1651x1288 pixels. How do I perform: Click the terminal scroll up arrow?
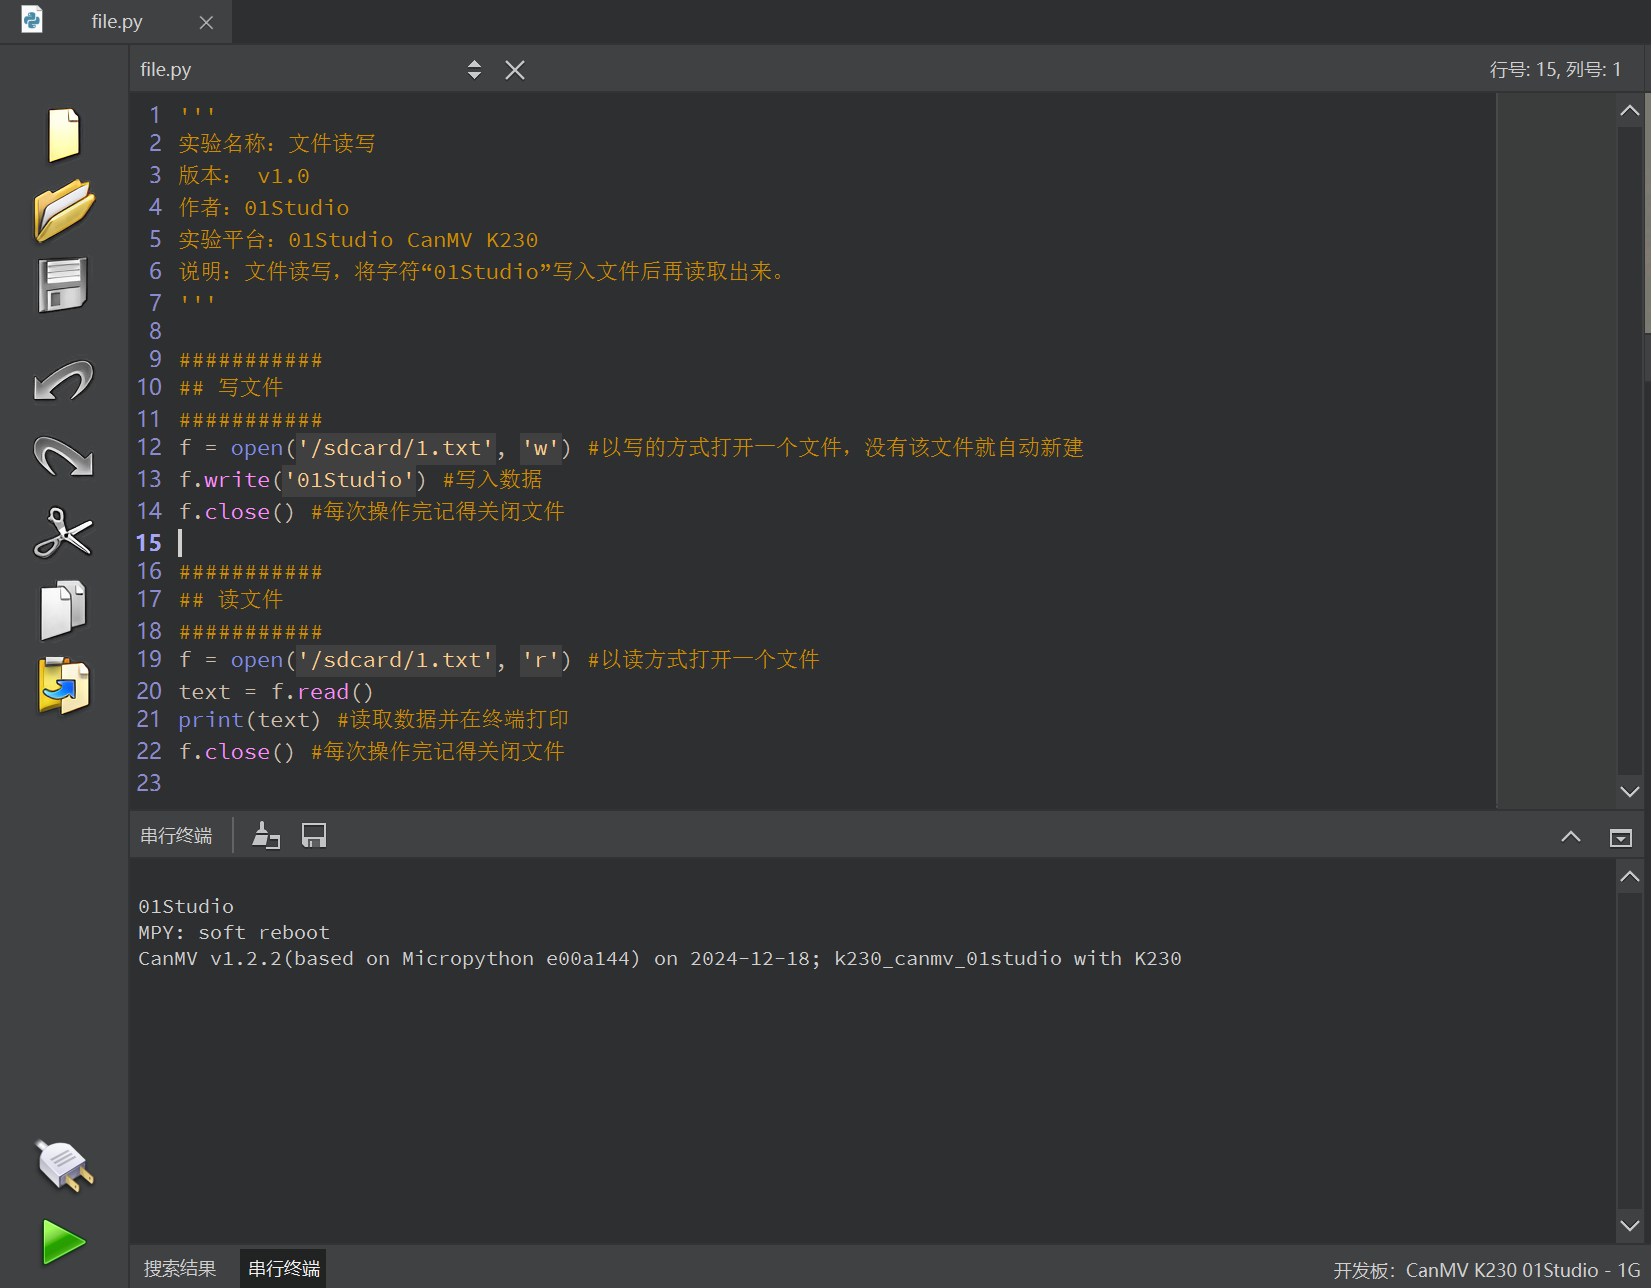point(1629,876)
